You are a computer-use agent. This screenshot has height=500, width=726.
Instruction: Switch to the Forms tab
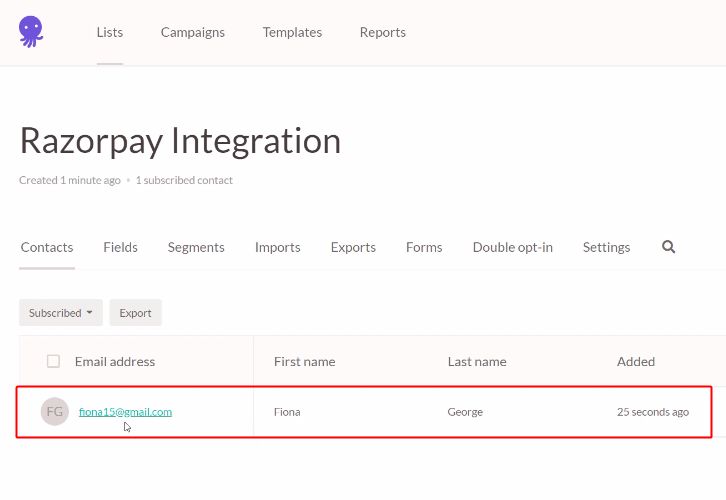[x=424, y=247]
